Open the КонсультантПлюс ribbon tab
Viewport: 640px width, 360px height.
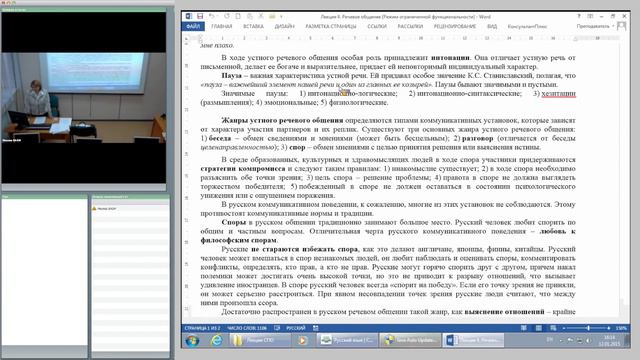(527, 27)
